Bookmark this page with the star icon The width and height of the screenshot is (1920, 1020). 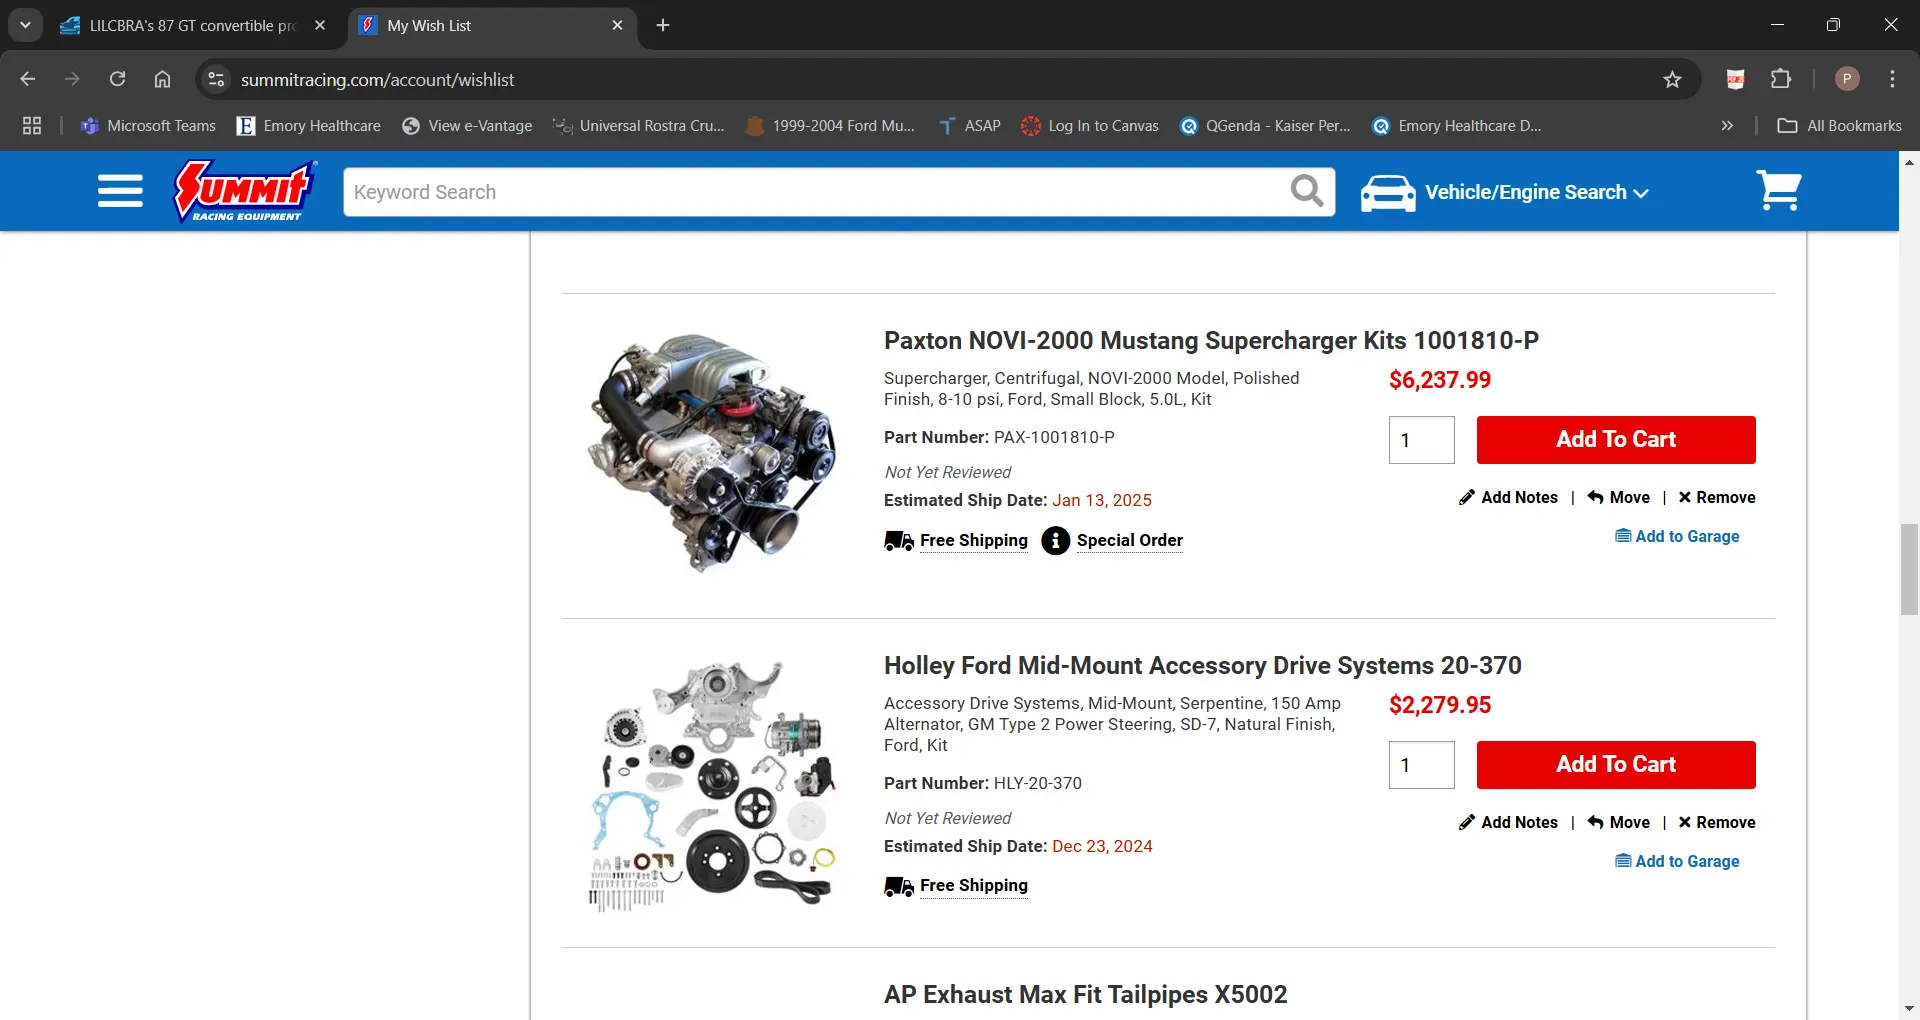[x=1672, y=79]
